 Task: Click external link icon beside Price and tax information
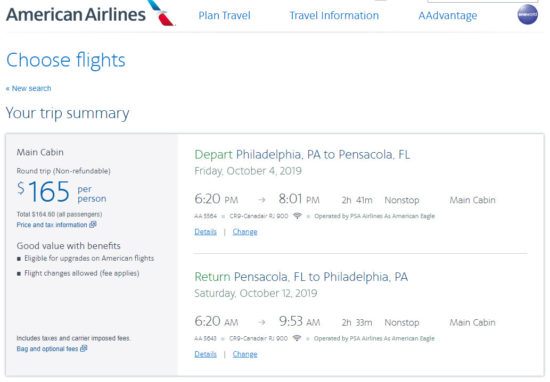point(93,224)
